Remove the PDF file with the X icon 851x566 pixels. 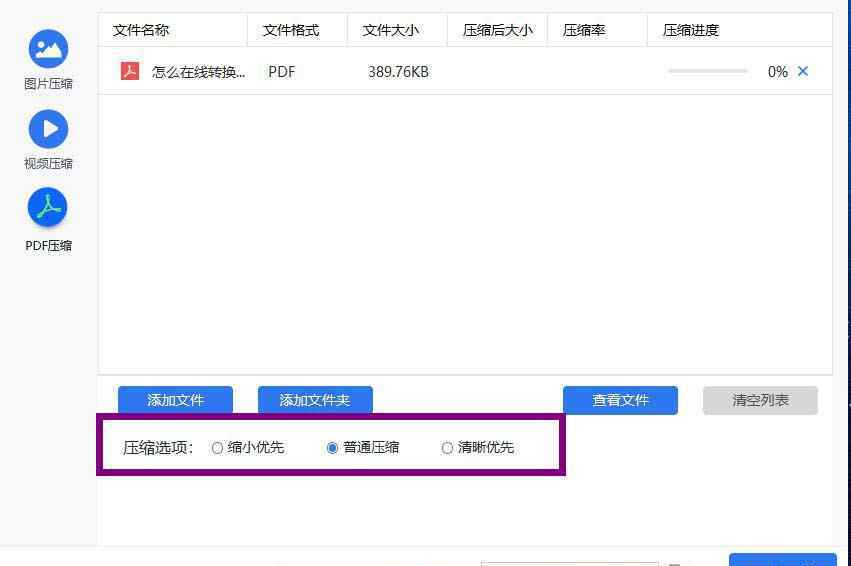coord(803,71)
